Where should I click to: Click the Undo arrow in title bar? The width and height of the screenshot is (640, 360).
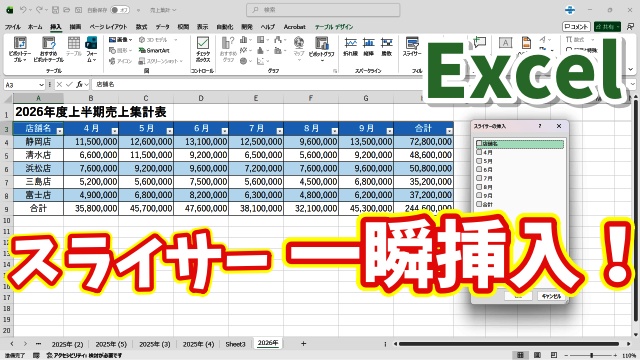click(23, 9)
